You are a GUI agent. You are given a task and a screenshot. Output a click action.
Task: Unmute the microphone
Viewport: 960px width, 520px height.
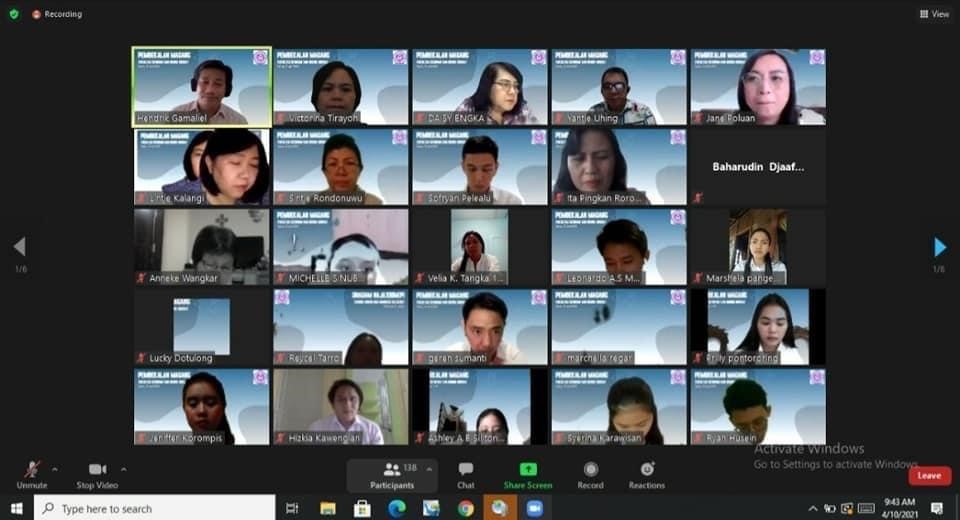[32, 474]
